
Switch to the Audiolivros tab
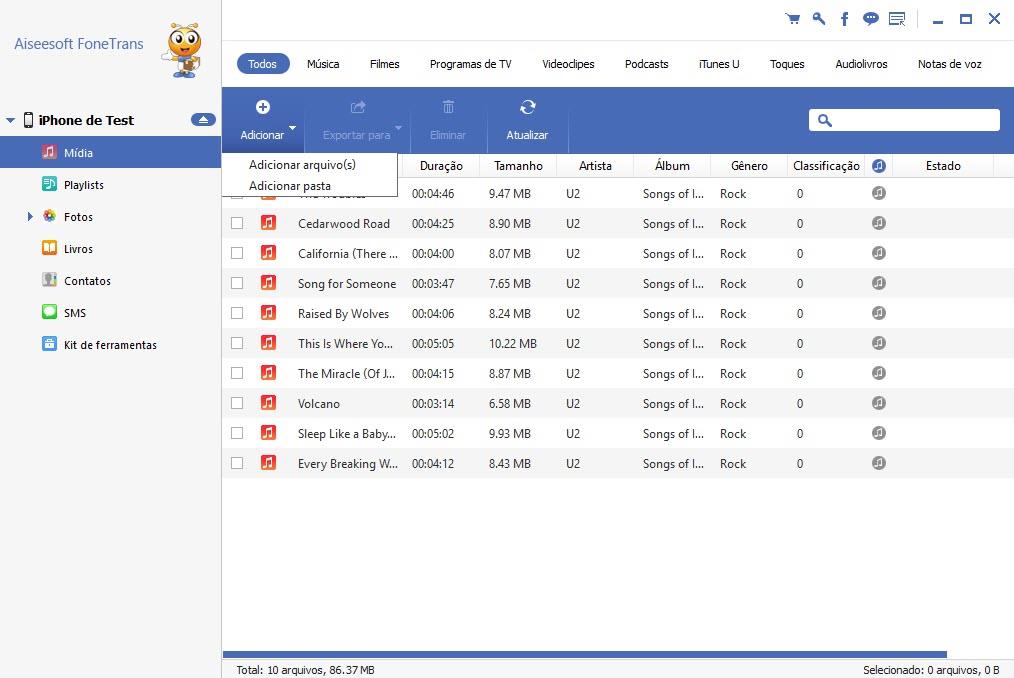click(x=861, y=64)
